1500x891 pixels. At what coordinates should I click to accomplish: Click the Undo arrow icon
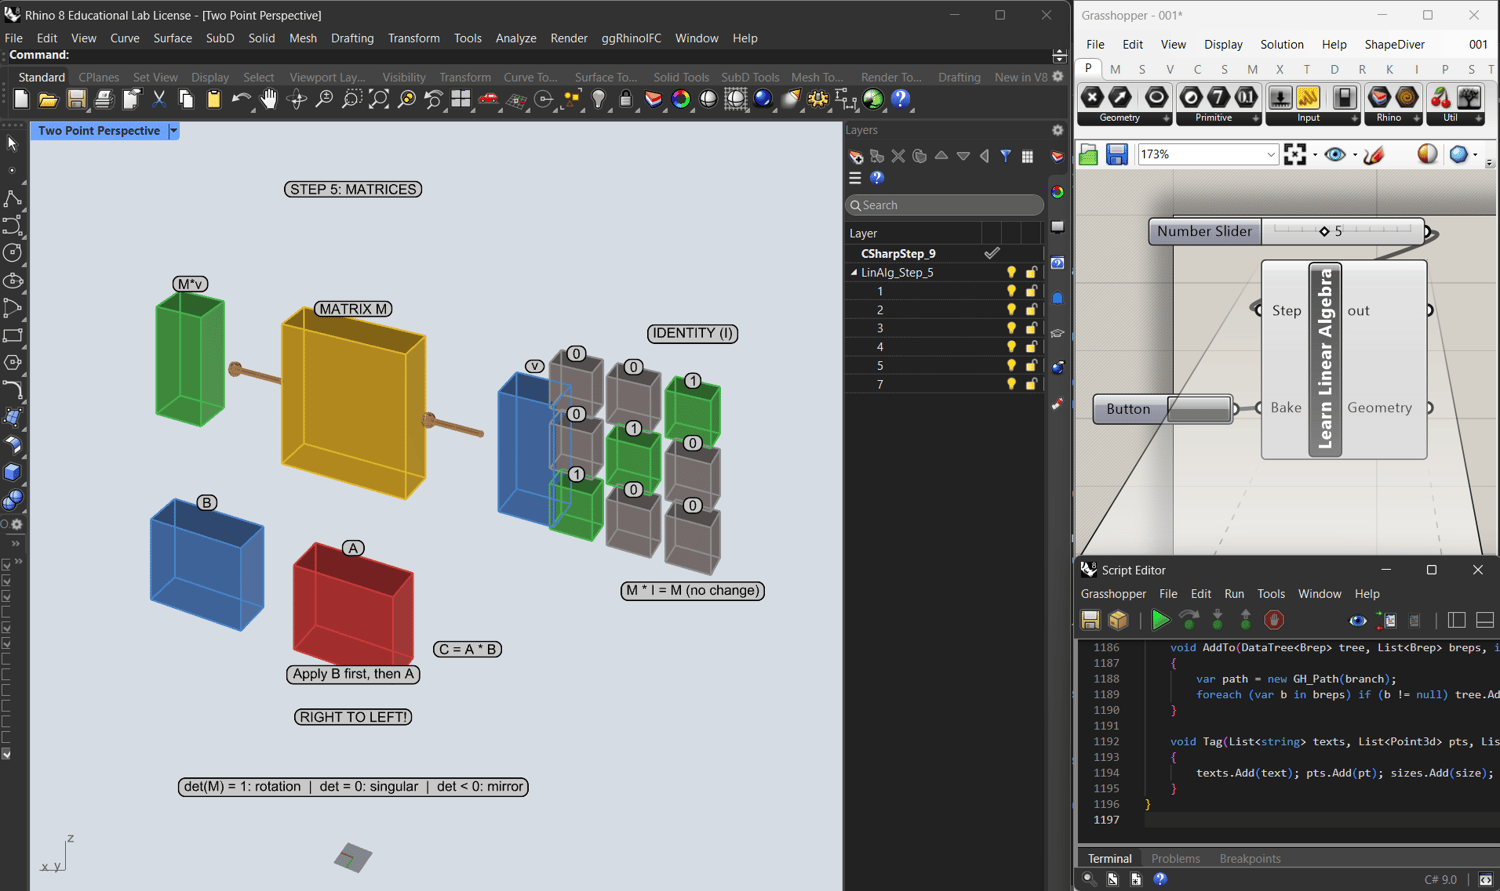click(x=241, y=99)
